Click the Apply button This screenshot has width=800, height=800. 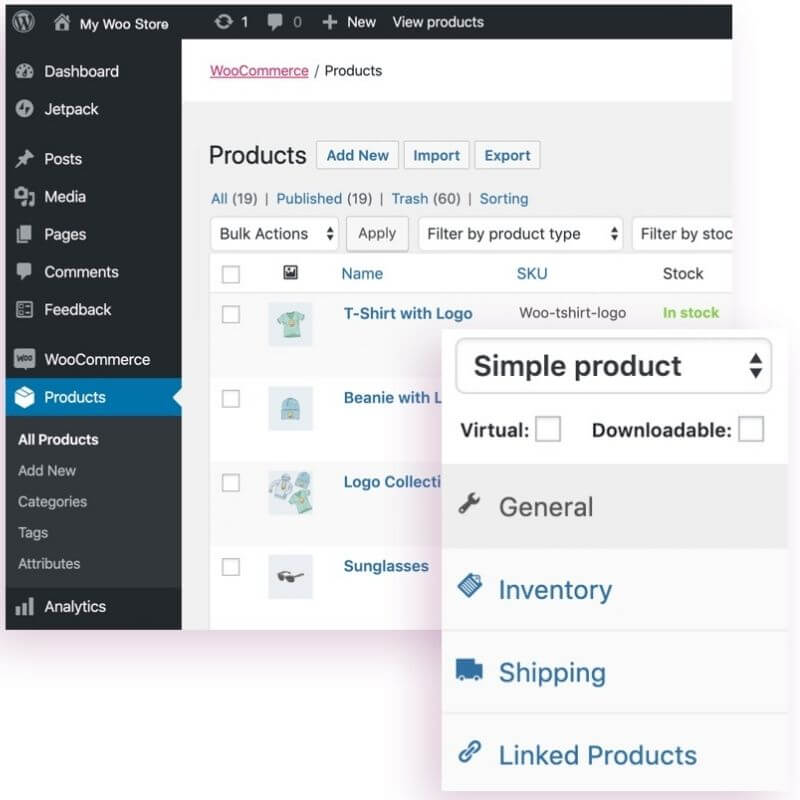(377, 233)
